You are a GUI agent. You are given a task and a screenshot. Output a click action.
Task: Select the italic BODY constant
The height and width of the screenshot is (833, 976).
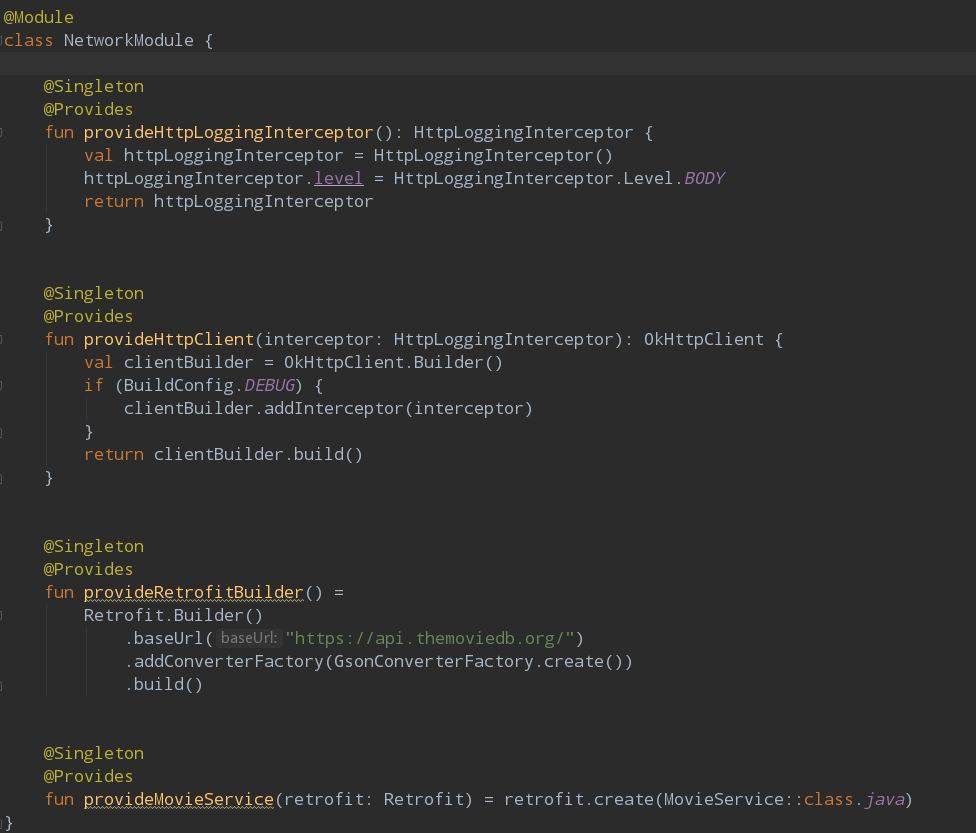click(704, 179)
